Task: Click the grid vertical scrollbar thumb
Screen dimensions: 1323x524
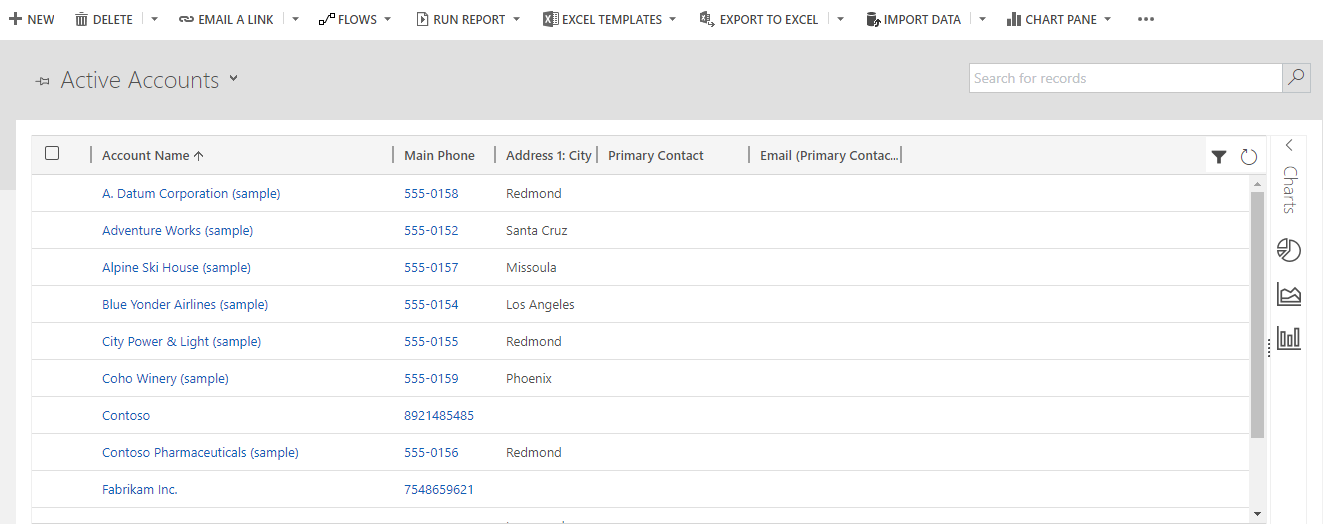Action: click(x=1257, y=315)
